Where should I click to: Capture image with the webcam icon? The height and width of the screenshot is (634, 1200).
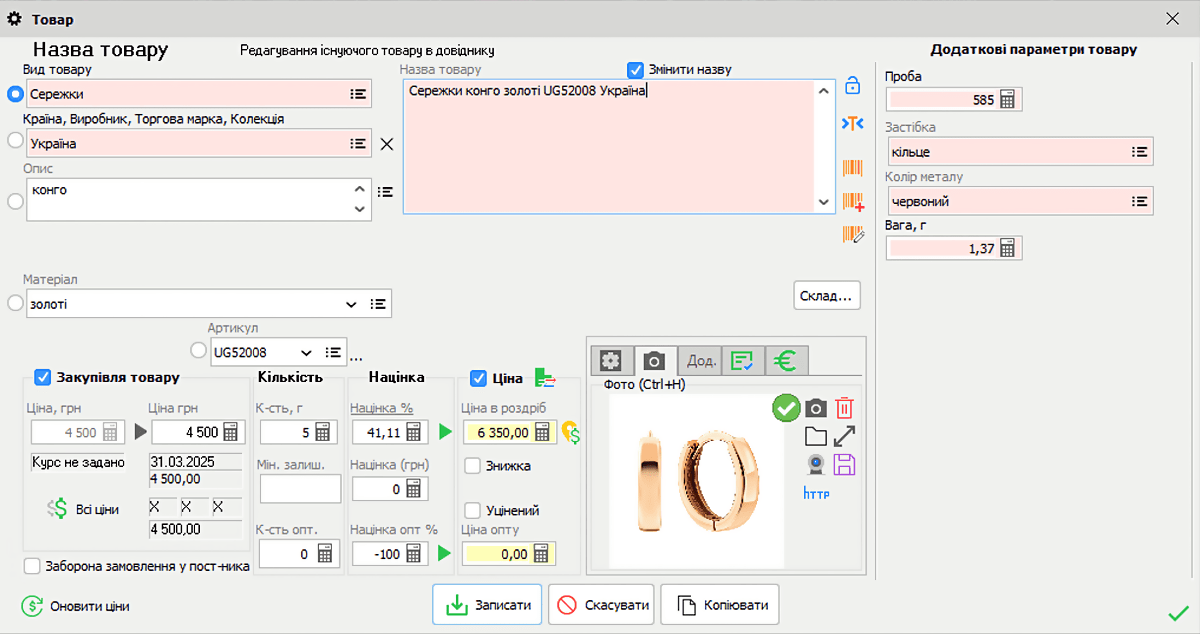(815, 462)
